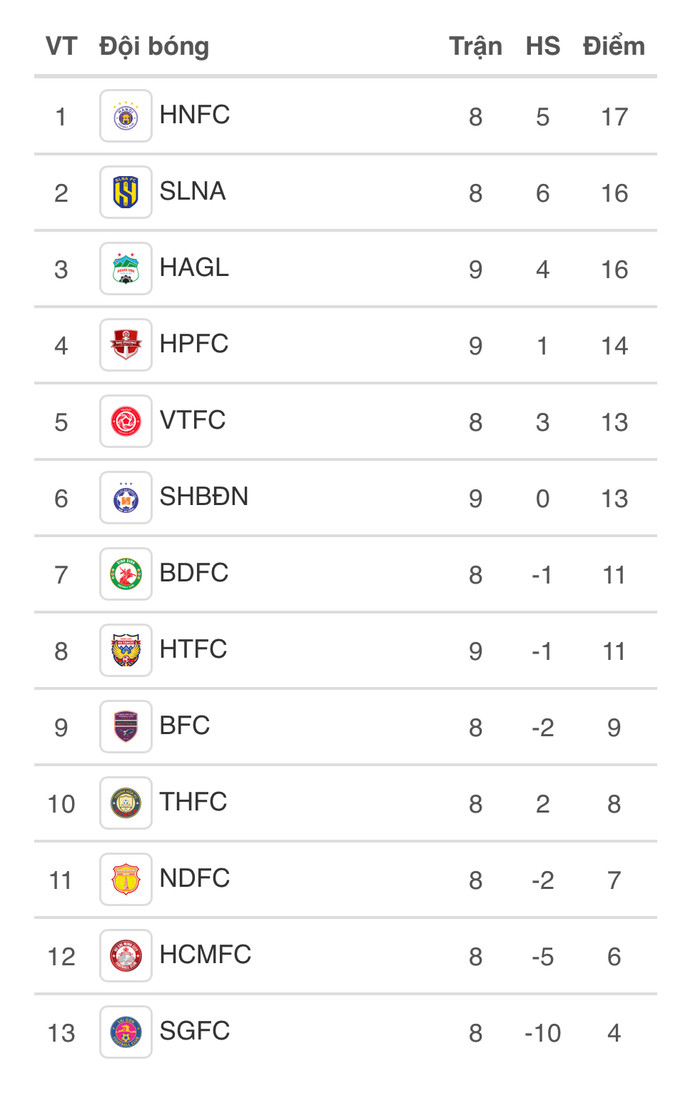Select the HTFC team badge
The image size is (700, 1120).
click(x=126, y=651)
